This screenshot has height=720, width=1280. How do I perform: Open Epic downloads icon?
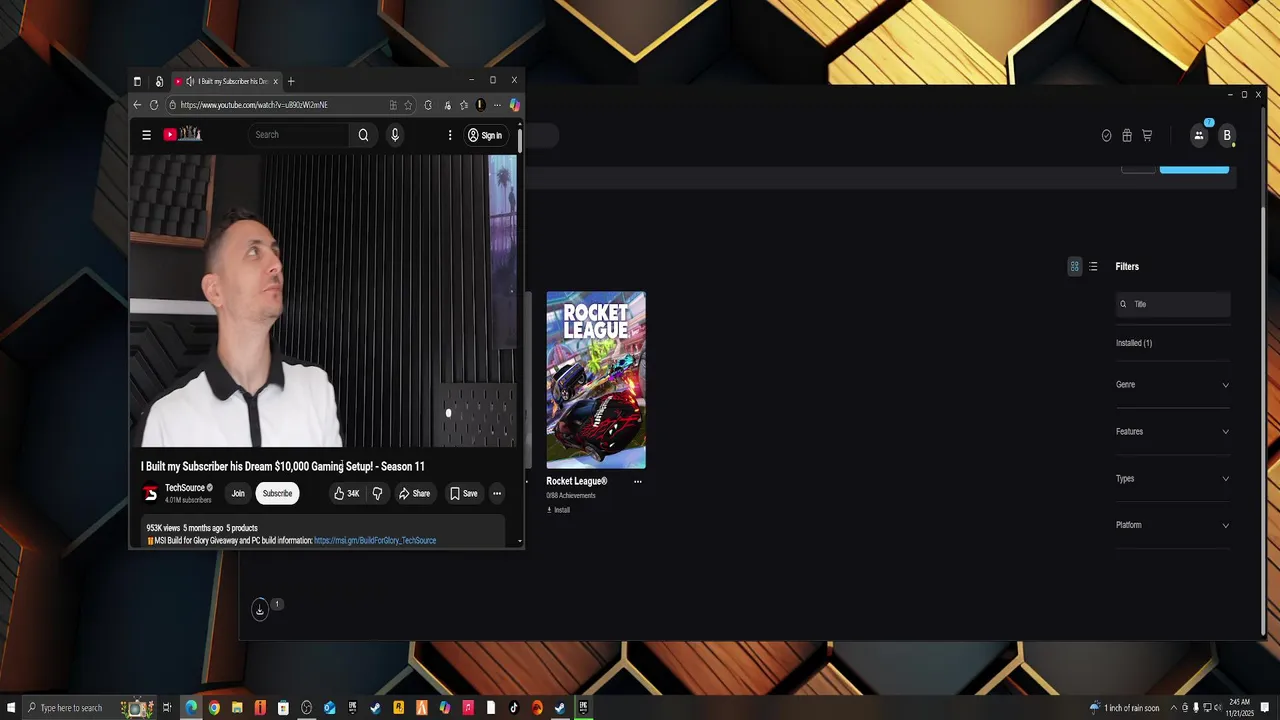point(260,609)
